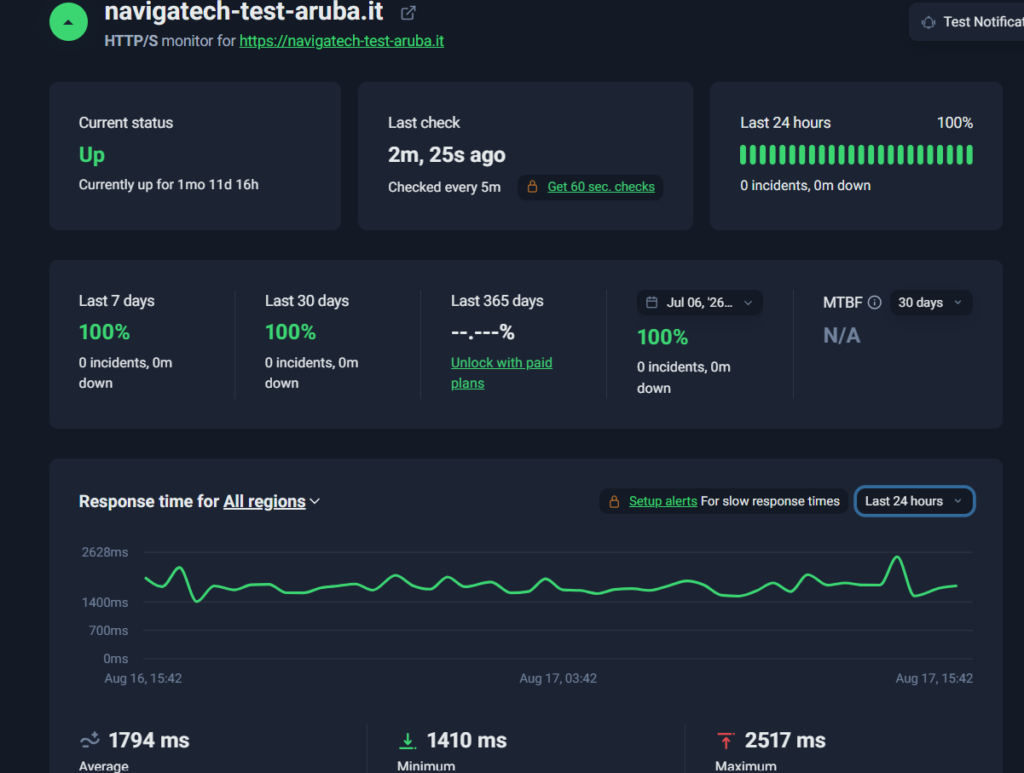Click the Get 60 sec. checks link
Viewport: 1024px width, 773px height.
[601, 187]
